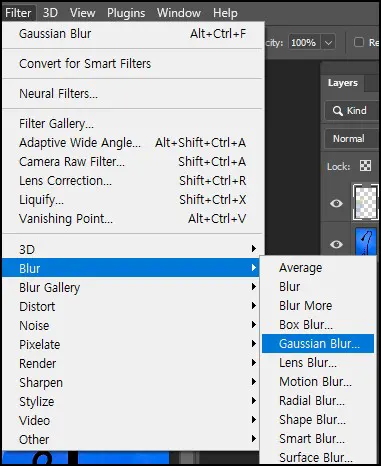The width and height of the screenshot is (381, 466).
Task: Expand the Pixelate submenu
Action: click(131, 344)
